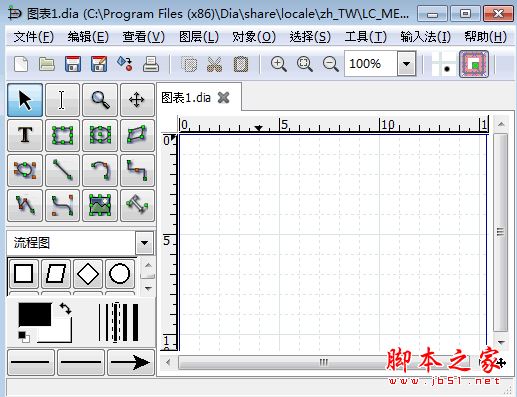
Task: Open the 图层(L) menu
Action: [199, 36]
